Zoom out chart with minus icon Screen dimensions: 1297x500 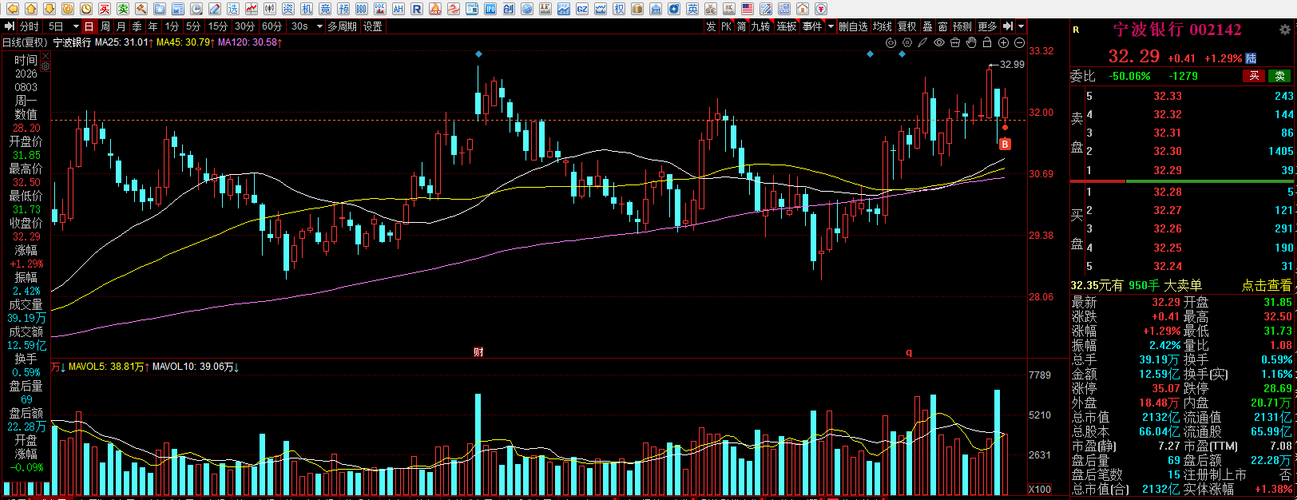click(x=1019, y=42)
